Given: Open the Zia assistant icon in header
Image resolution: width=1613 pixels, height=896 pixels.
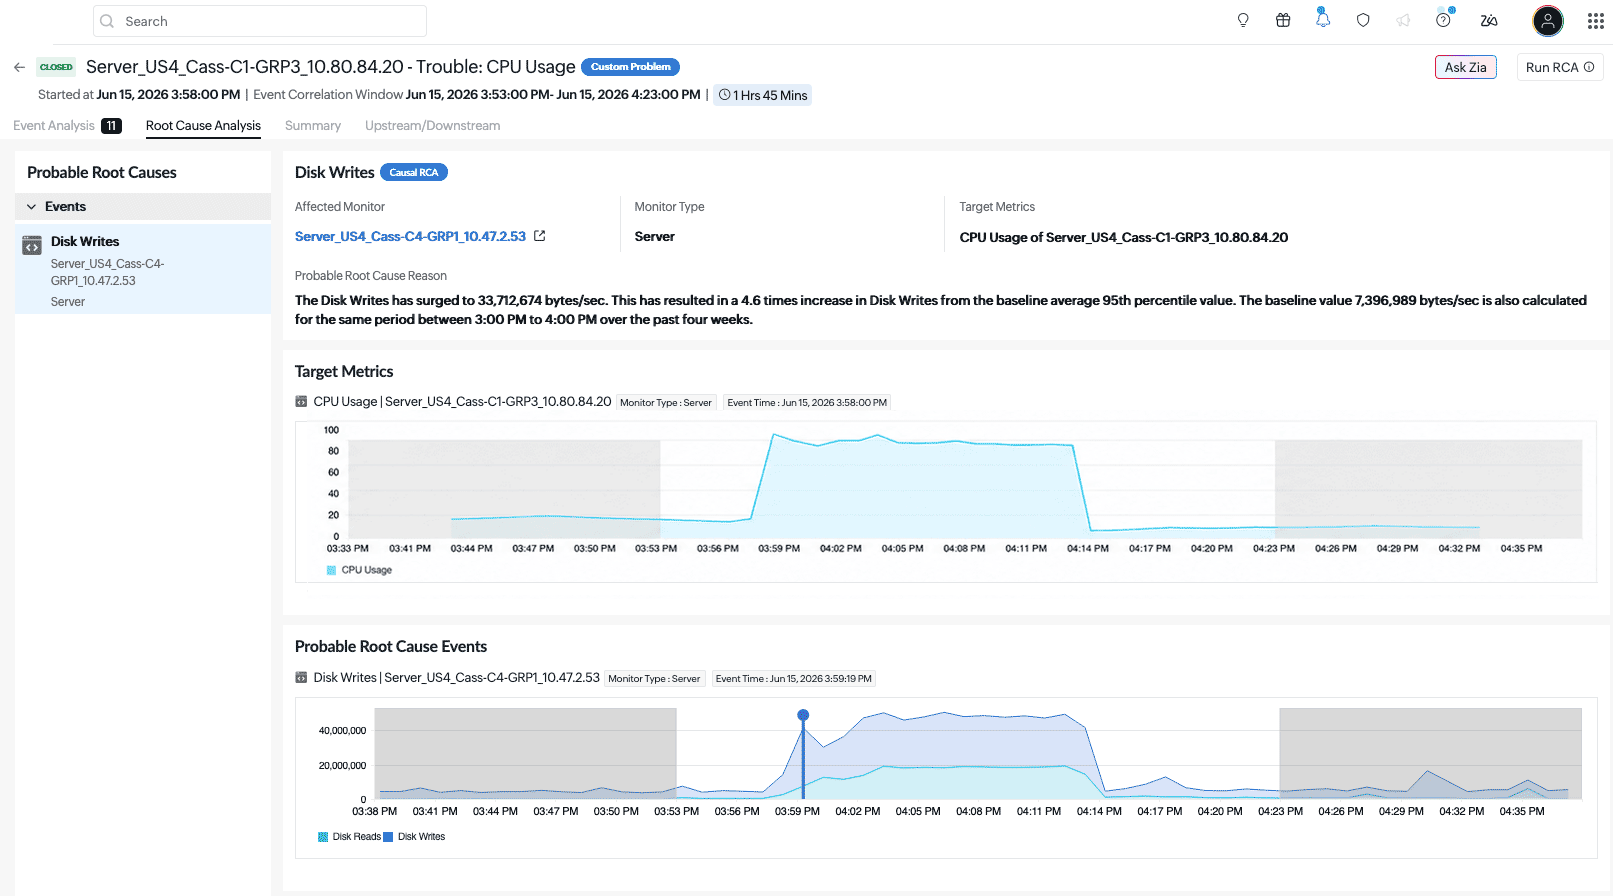Looking at the screenshot, I should 1489,20.
